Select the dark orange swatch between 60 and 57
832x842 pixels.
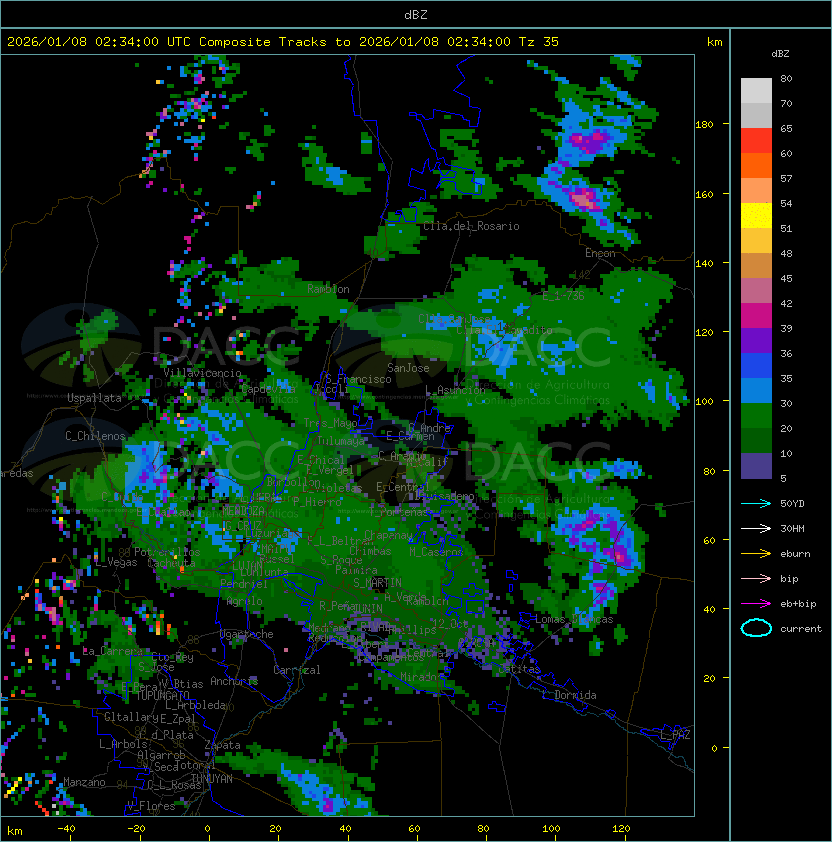756,165
